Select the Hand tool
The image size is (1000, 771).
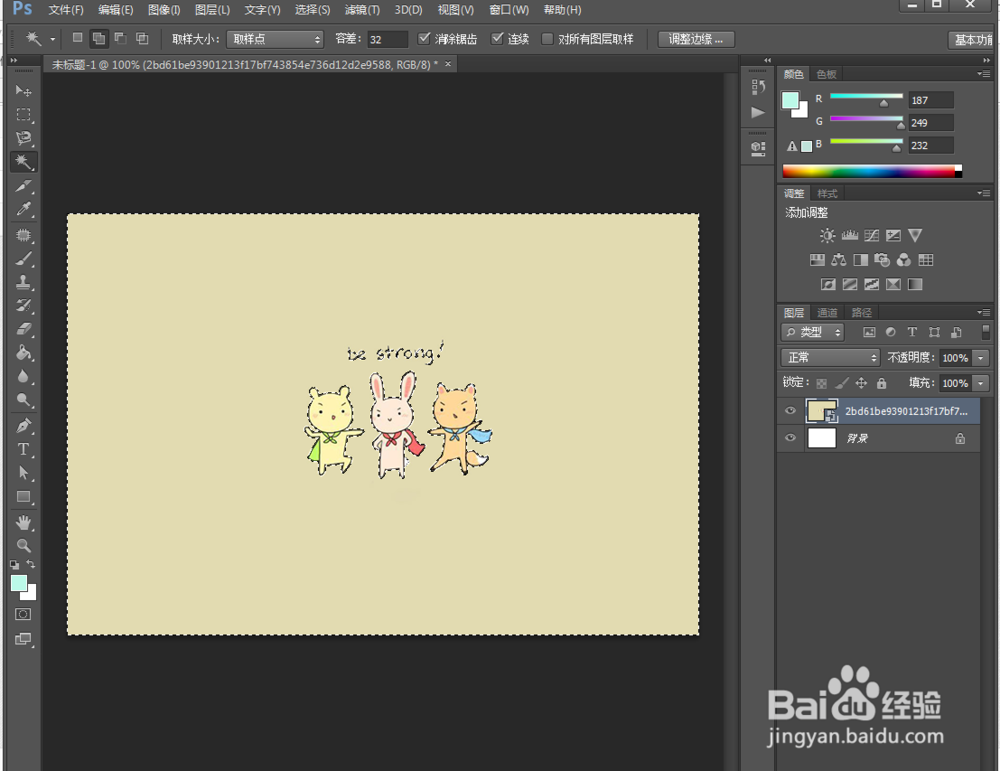pyautogui.click(x=23, y=523)
